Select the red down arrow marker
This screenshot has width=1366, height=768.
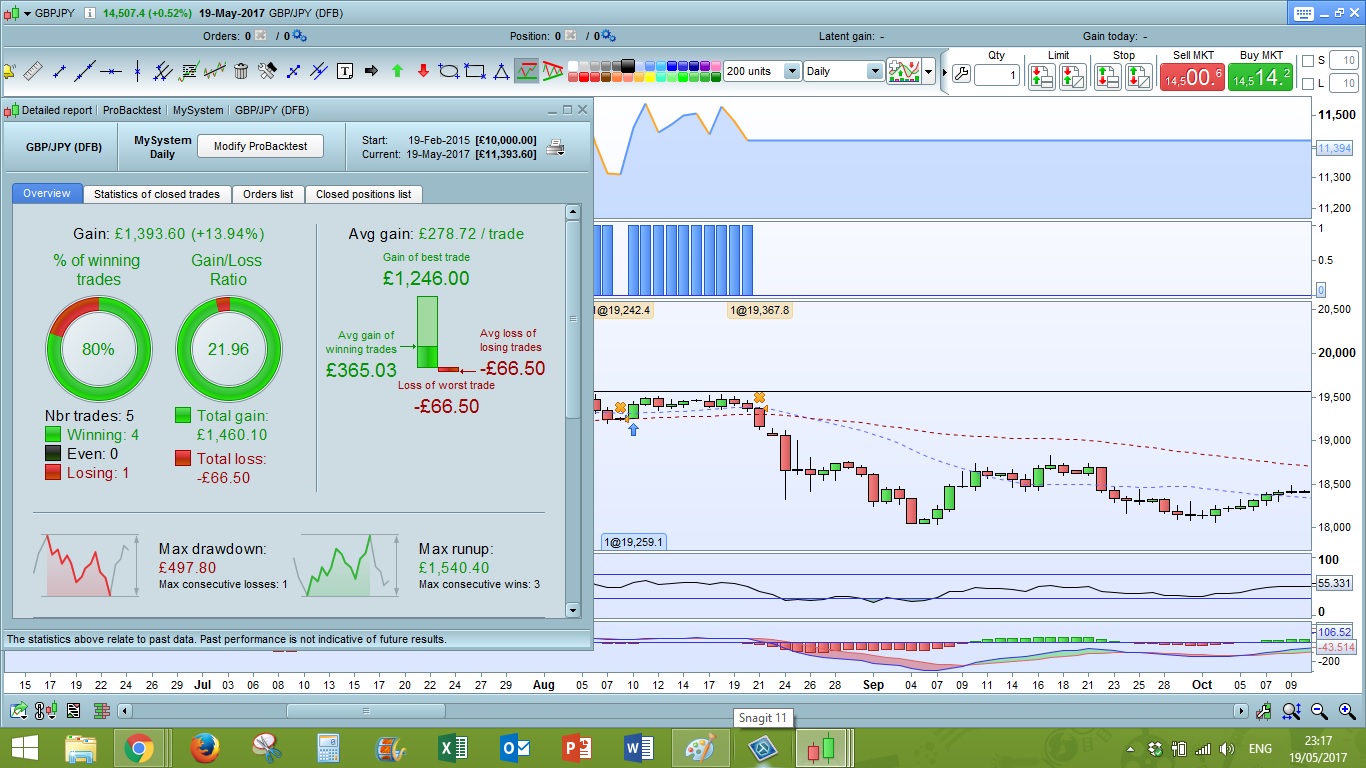(x=423, y=71)
